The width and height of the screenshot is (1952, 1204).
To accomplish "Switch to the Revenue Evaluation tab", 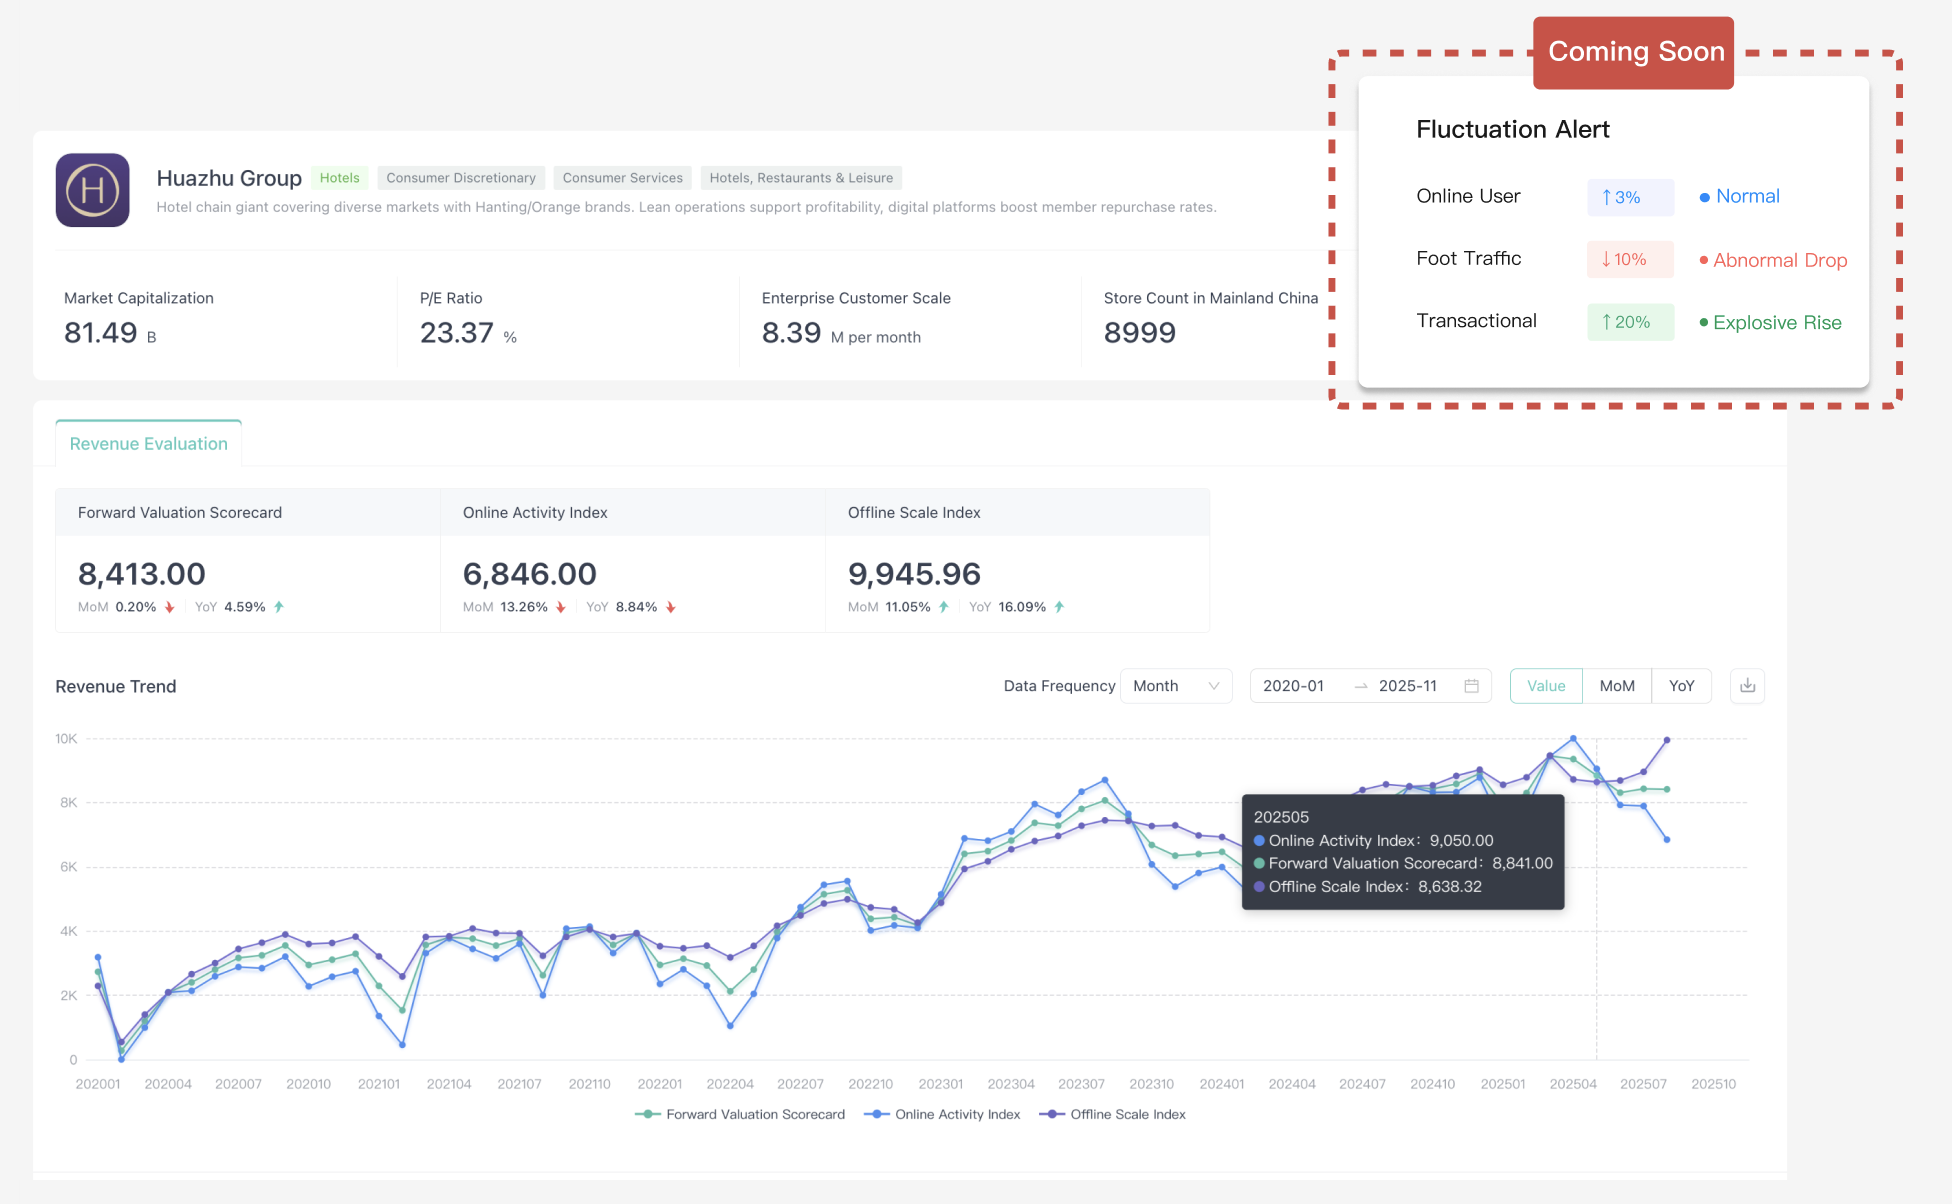I will (148, 443).
